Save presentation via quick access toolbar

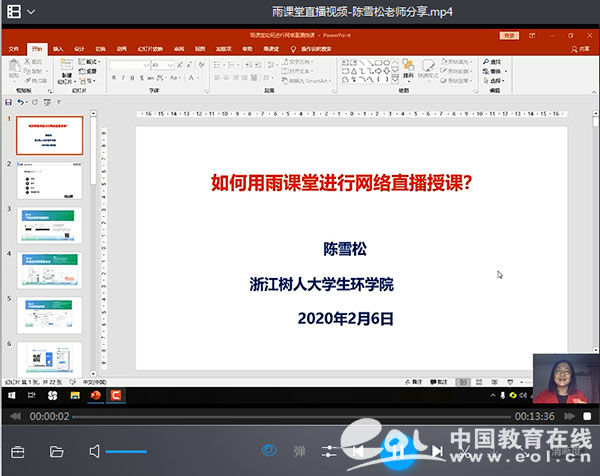coord(8,102)
